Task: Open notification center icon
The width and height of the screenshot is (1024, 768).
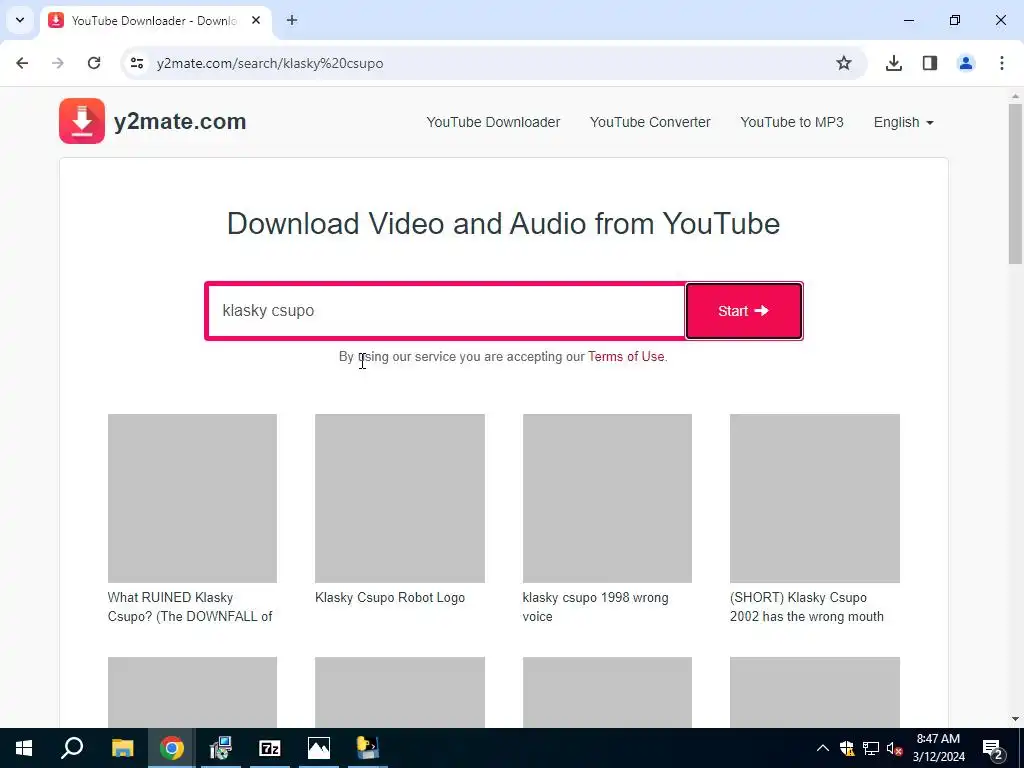Action: click(993, 748)
